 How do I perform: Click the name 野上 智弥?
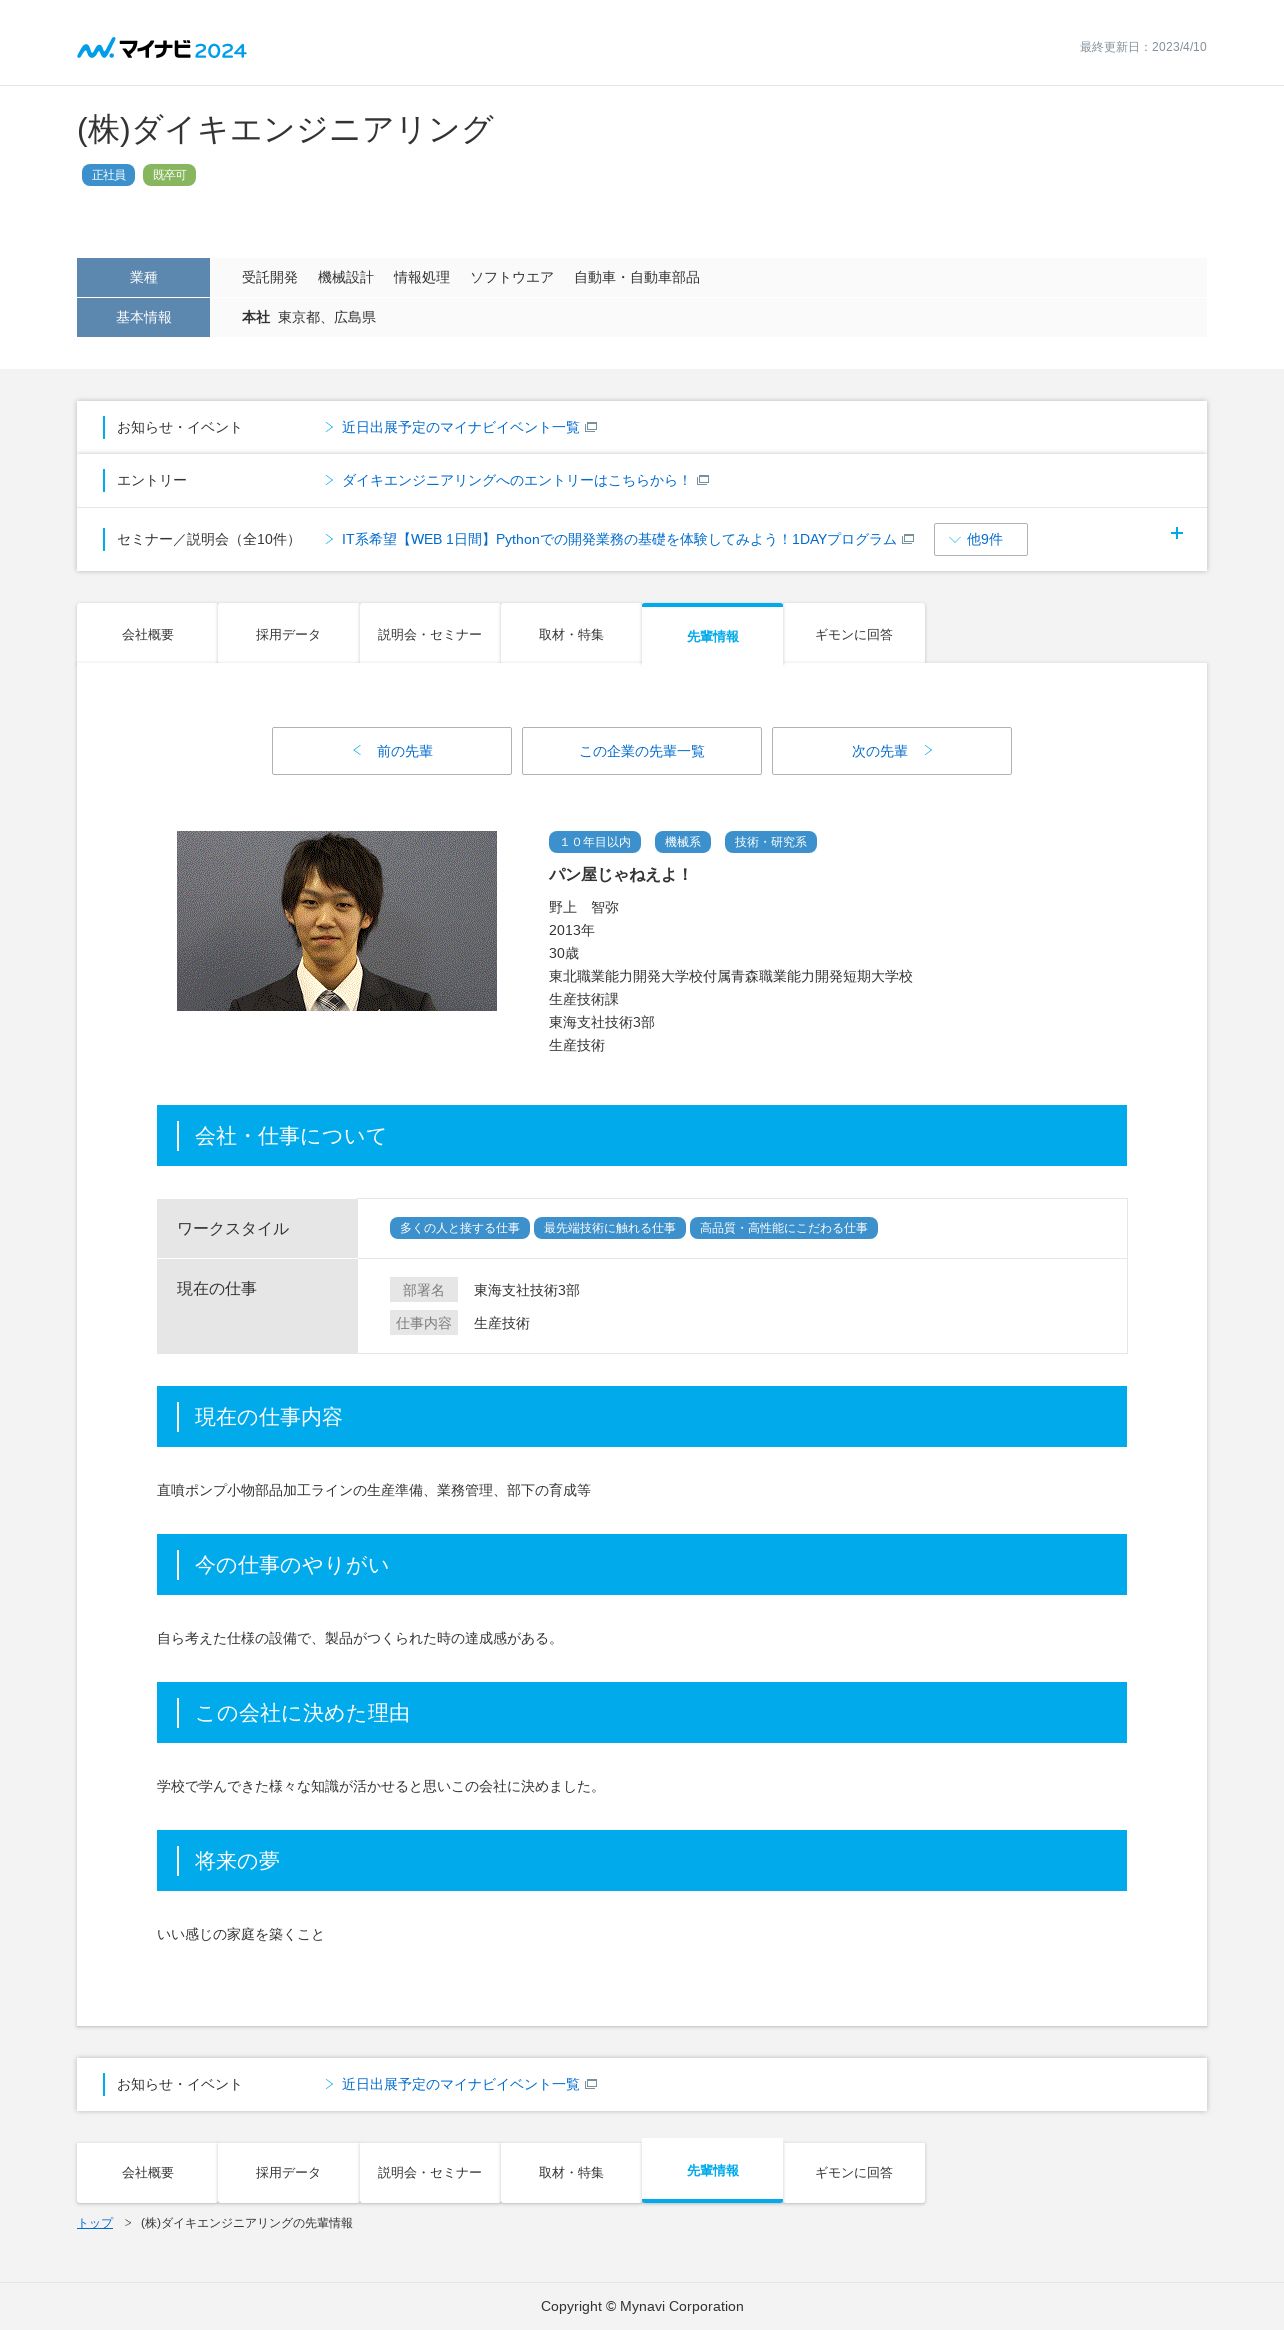[584, 907]
